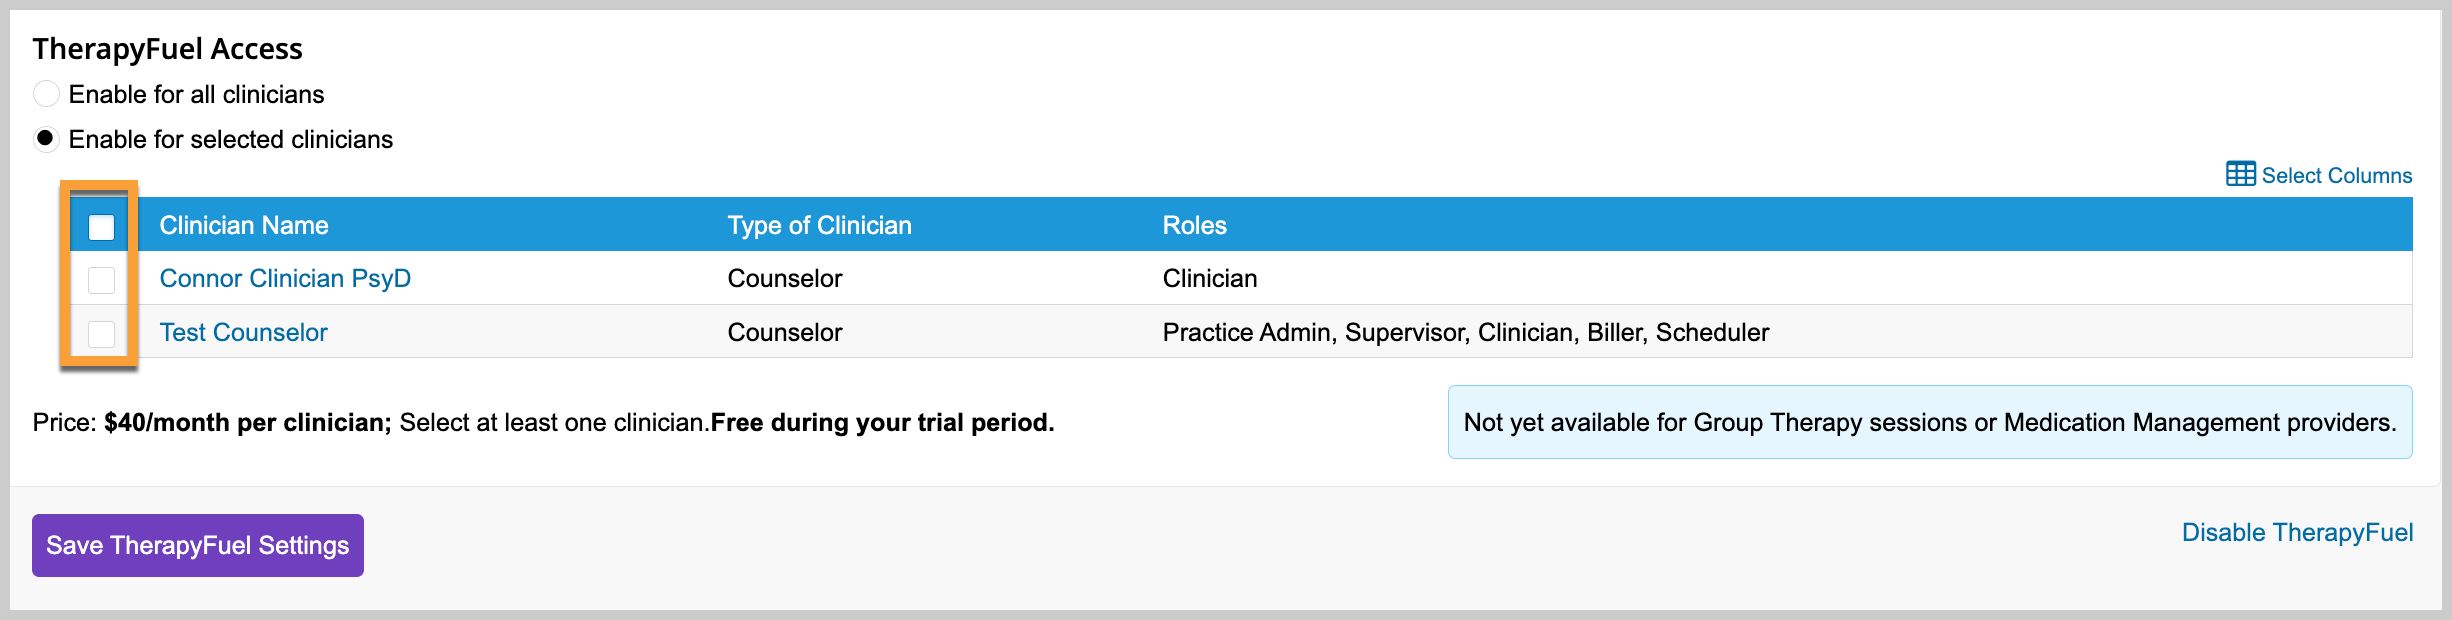Click the TherapyFuel Access heading
The height and width of the screenshot is (620, 2452).
(x=167, y=48)
